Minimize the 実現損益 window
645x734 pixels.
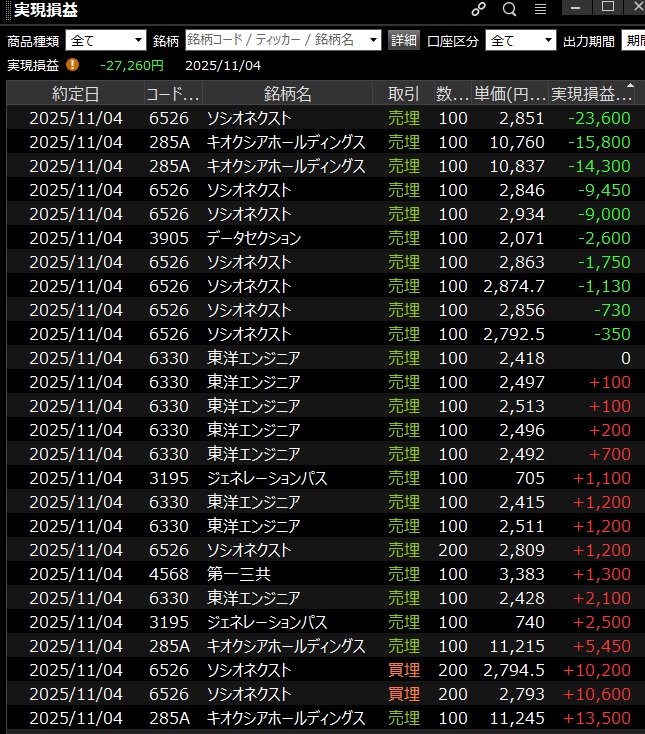point(576,7)
